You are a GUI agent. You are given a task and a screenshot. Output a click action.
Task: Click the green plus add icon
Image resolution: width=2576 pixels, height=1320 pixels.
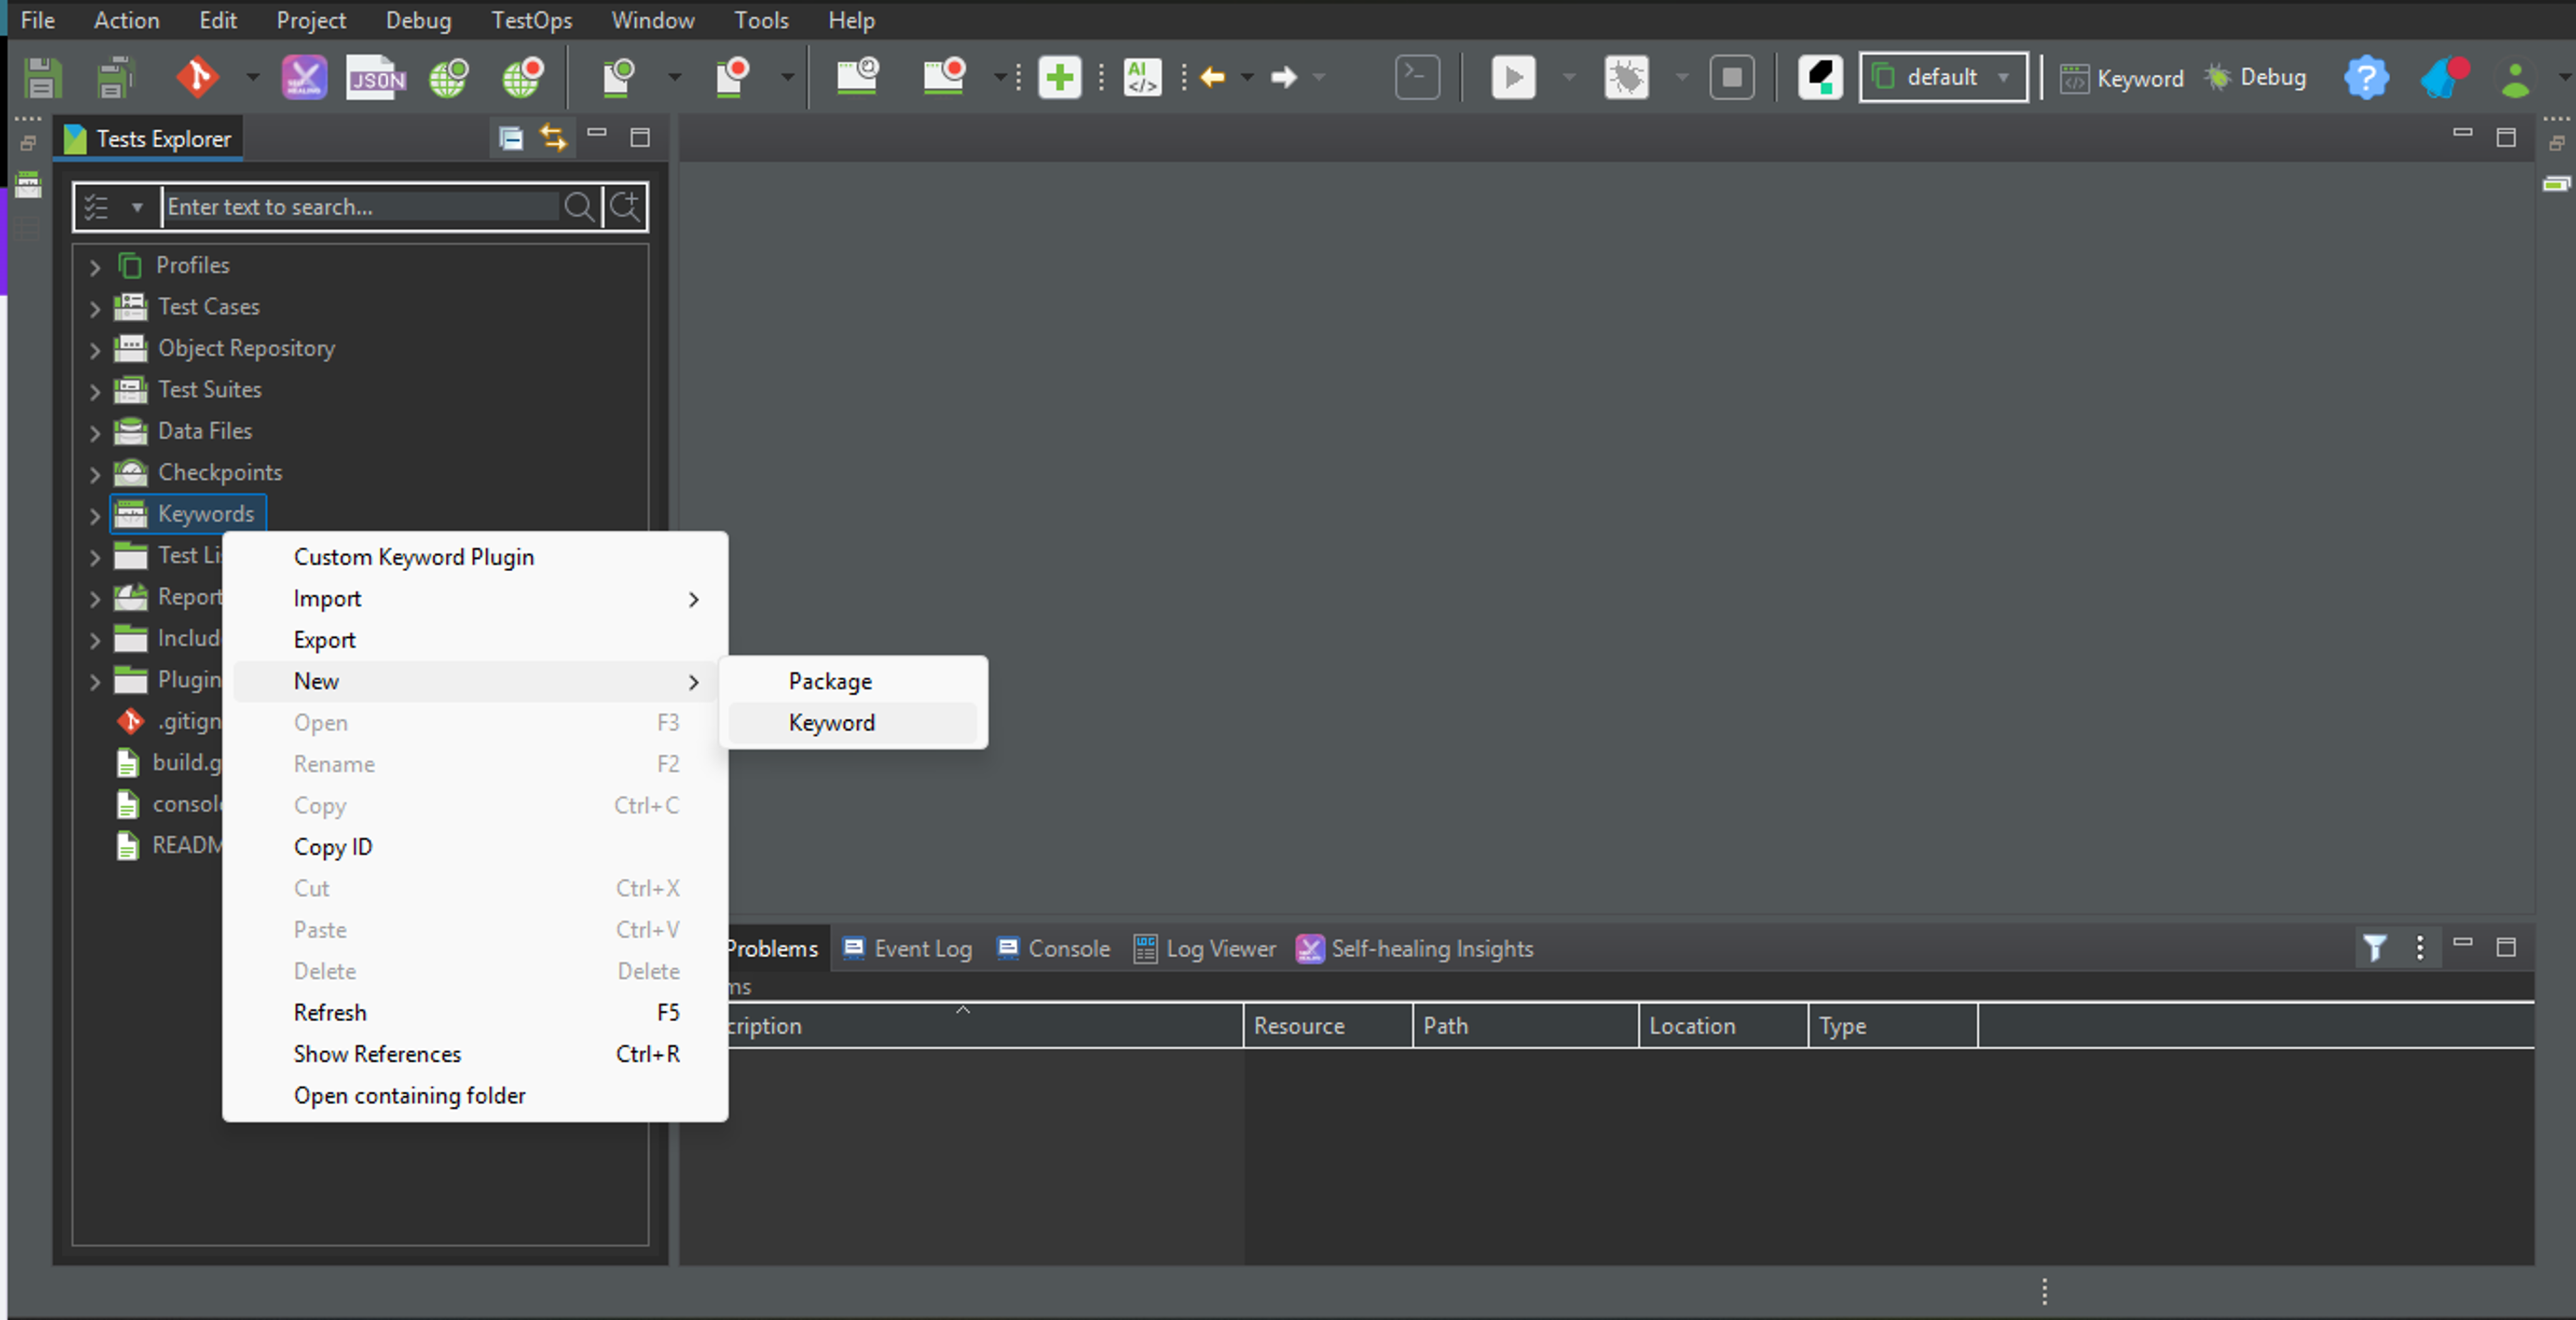coord(1059,77)
